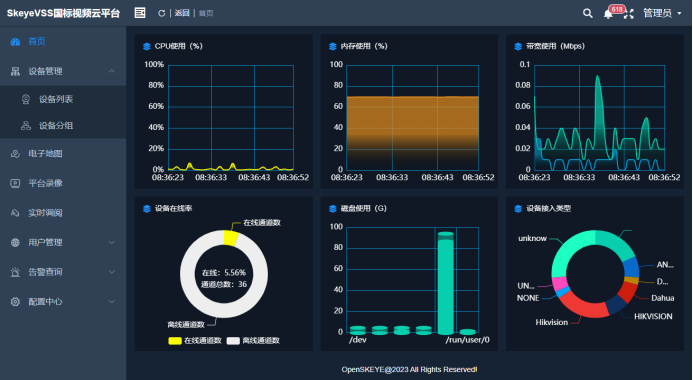Expand the 告警查询 menu chevron
Screen dimensions: 693x380
click(112, 272)
